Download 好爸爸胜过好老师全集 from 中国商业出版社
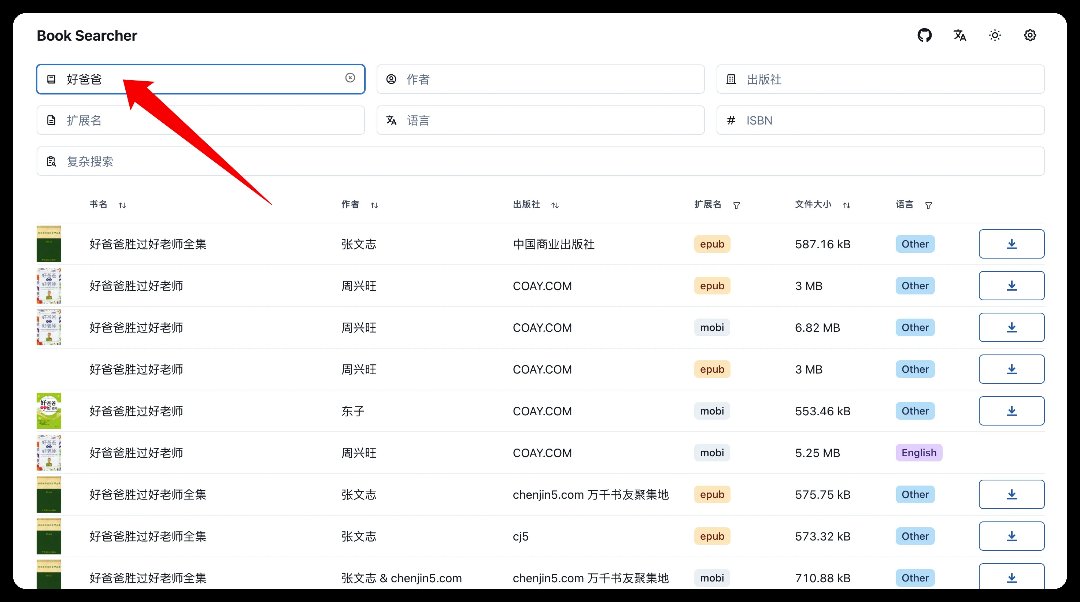The height and width of the screenshot is (602, 1080). pyautogui.click(x=1011, y=244)
